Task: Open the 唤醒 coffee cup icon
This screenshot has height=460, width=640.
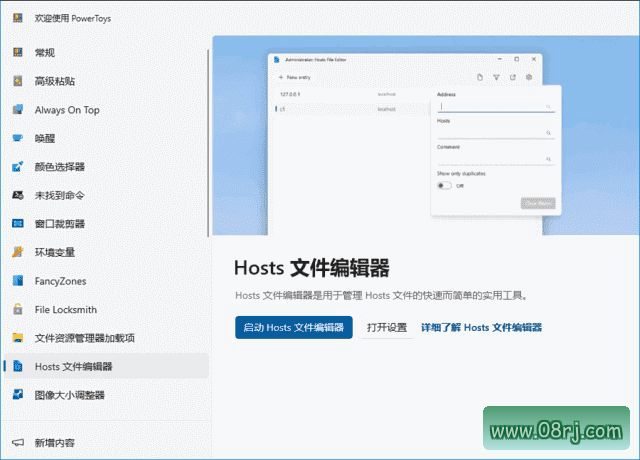Action: coord(18,138)
